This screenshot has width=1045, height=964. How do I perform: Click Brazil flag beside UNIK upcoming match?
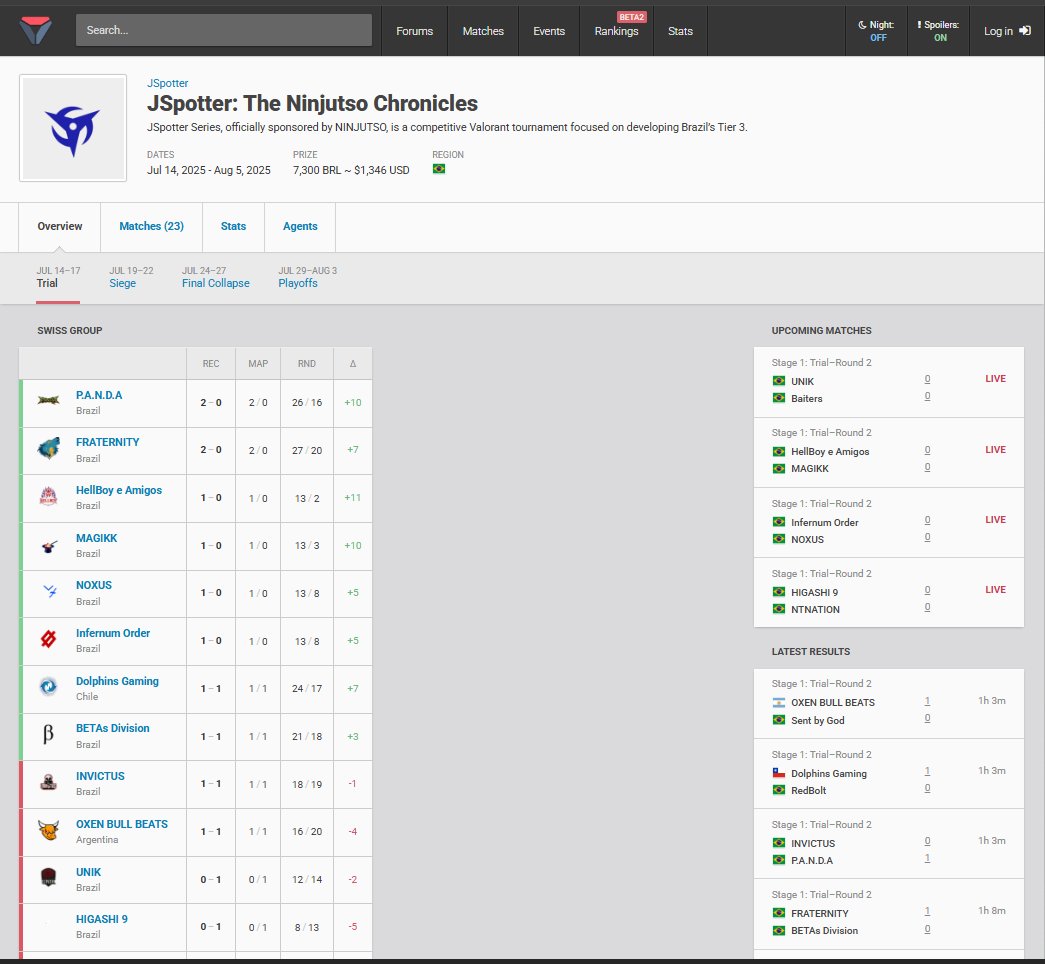pyautogui.click(x=778, y=381)
